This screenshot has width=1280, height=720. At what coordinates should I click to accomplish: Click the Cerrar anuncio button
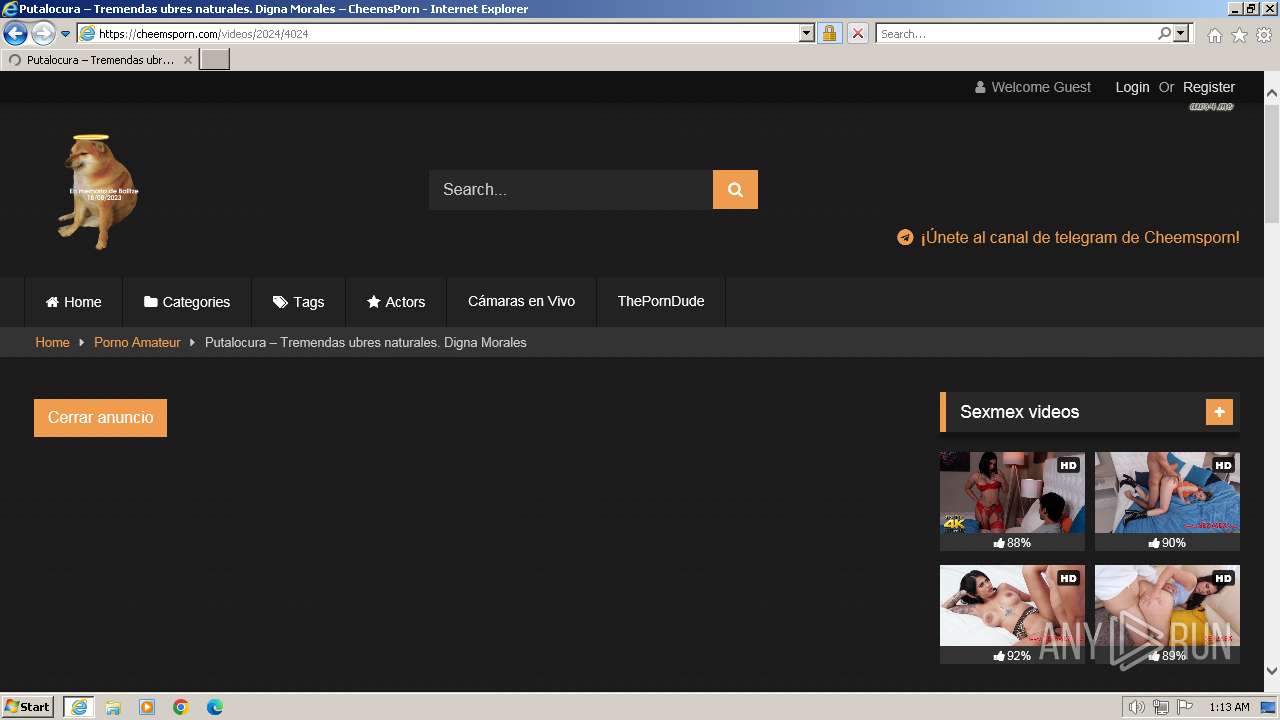coord(100,418)
